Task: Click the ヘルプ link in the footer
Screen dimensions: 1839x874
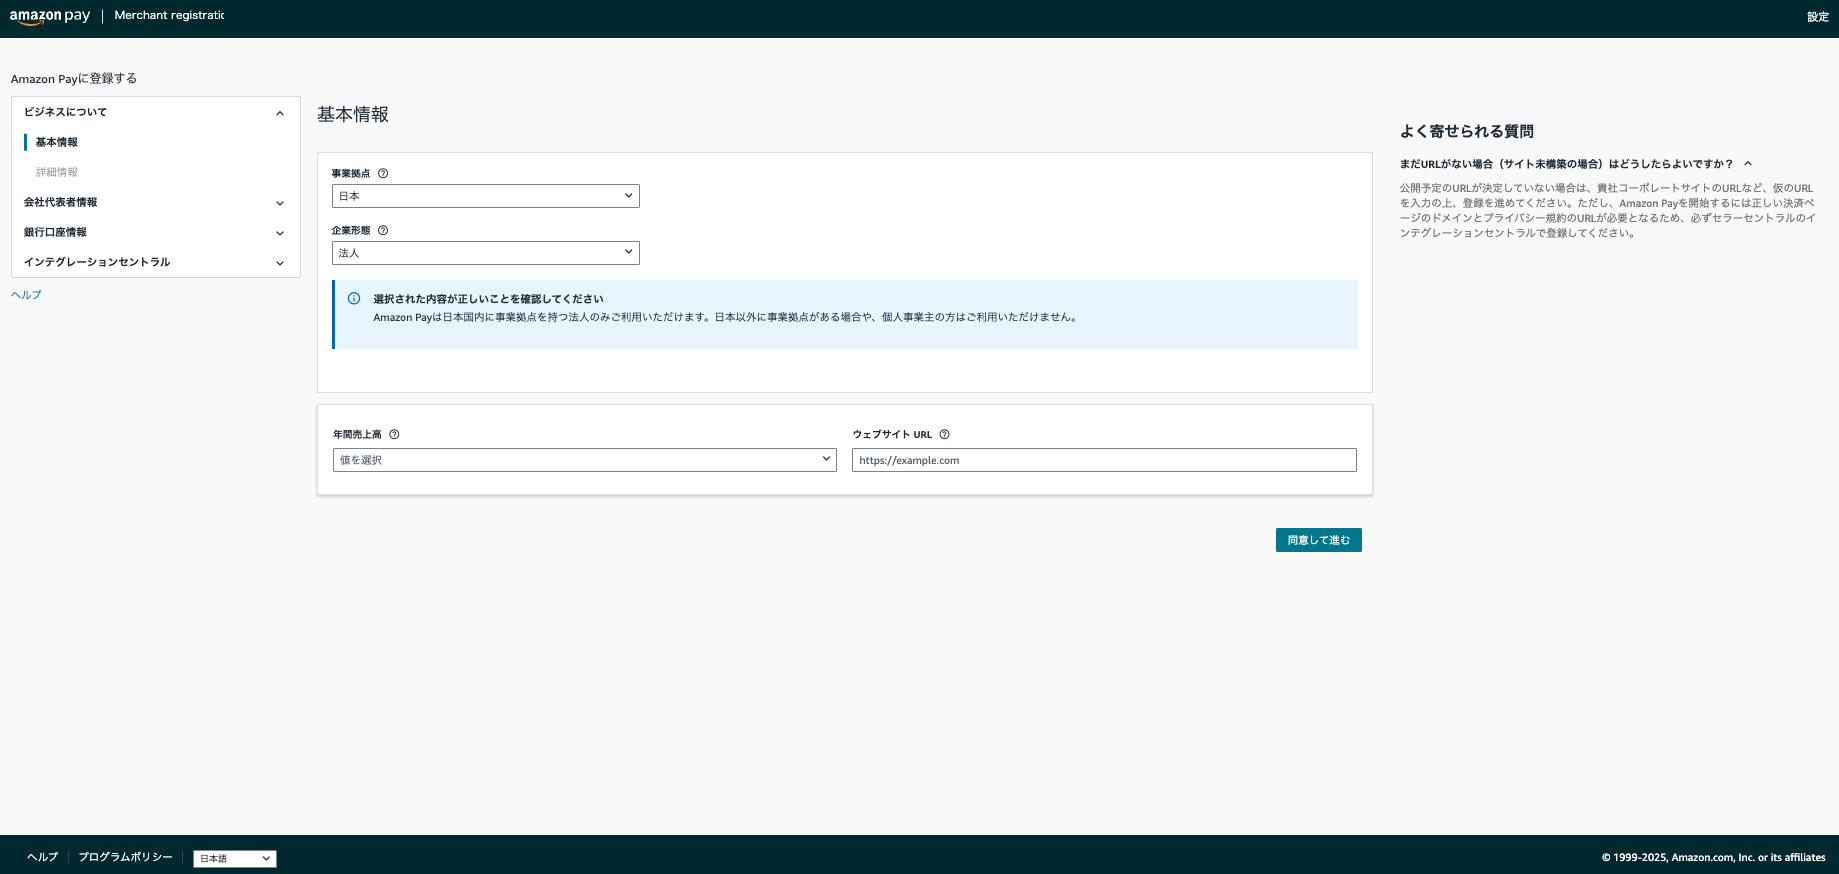Action: tap(43, 857)
